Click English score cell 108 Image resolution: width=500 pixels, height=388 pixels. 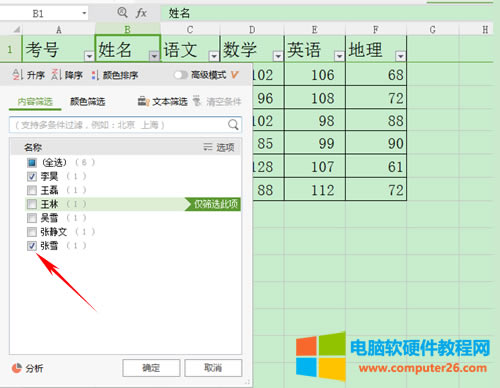pos(315,98)
